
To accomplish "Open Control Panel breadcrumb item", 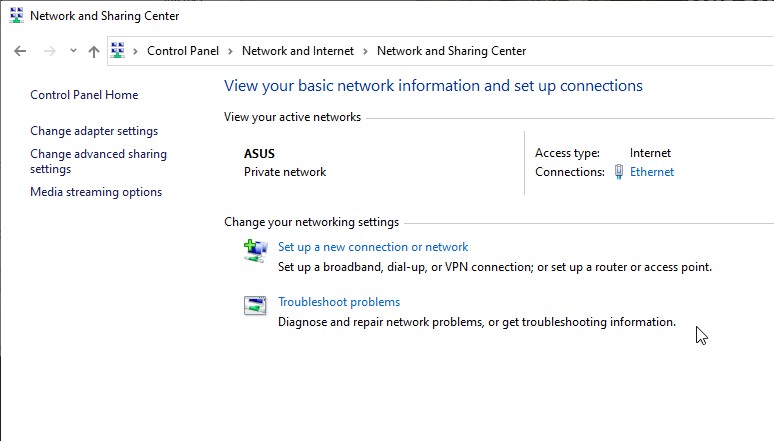I will (183, 51).
